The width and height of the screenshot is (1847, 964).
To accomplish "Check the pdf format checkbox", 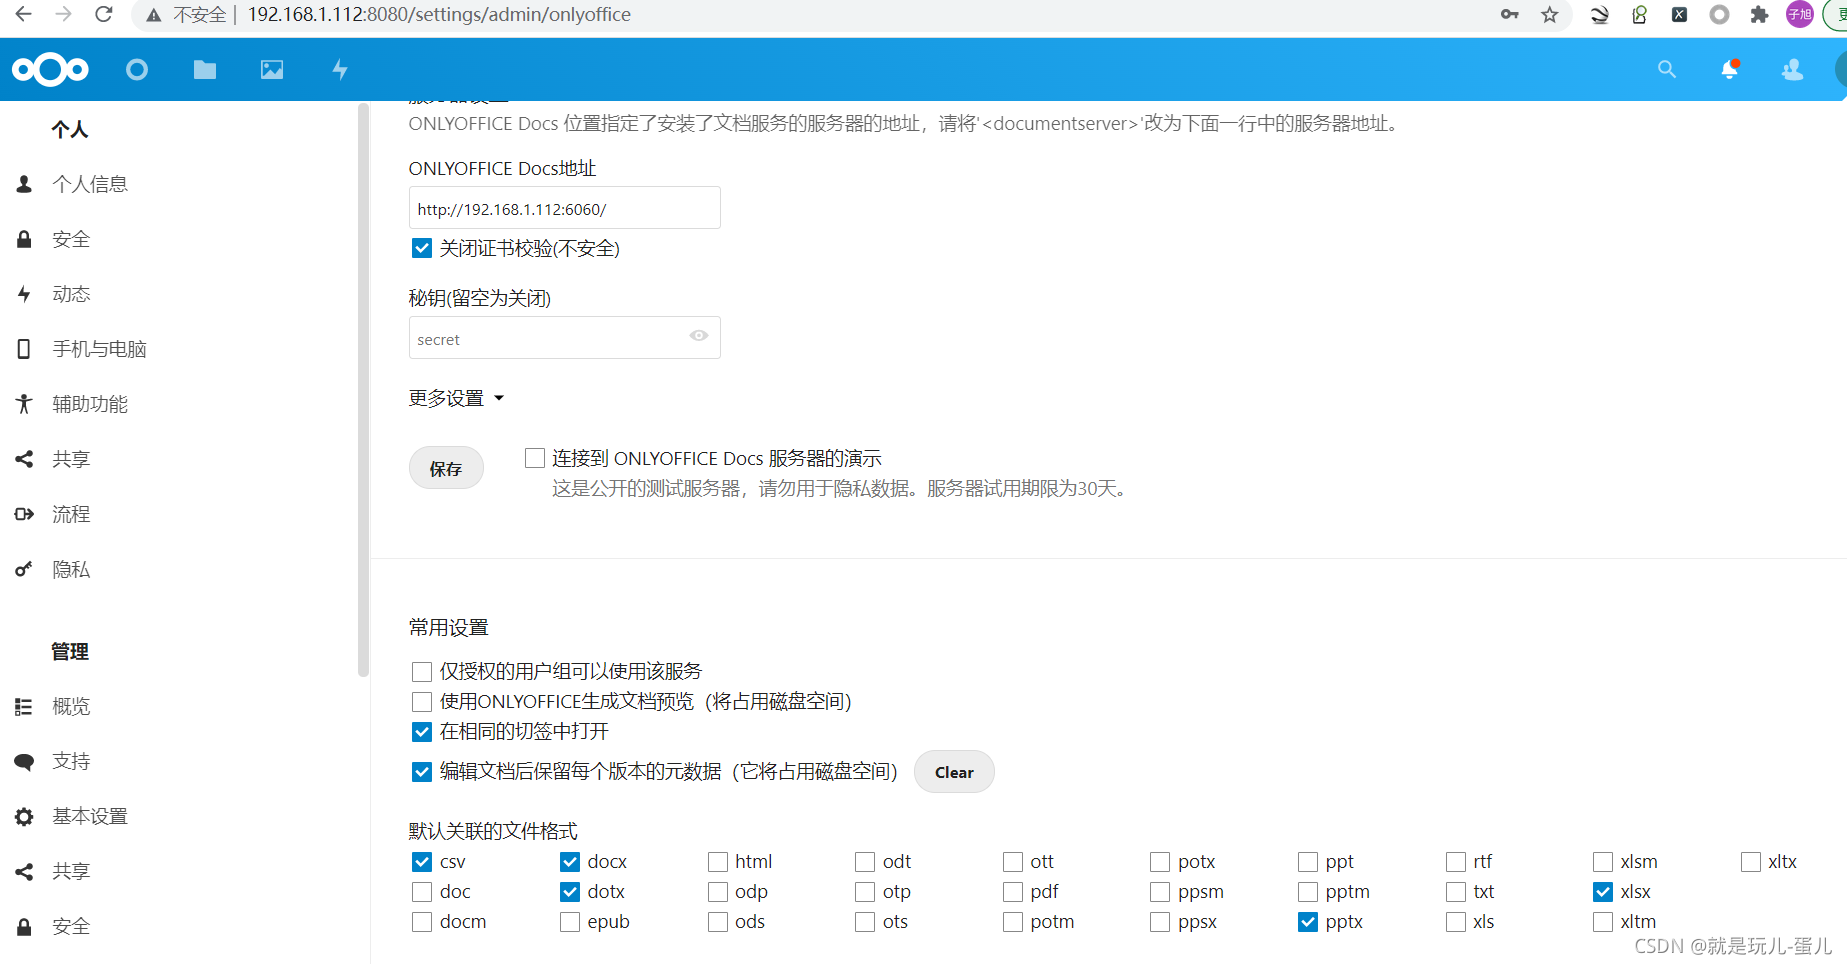I will coord(1013,891).
